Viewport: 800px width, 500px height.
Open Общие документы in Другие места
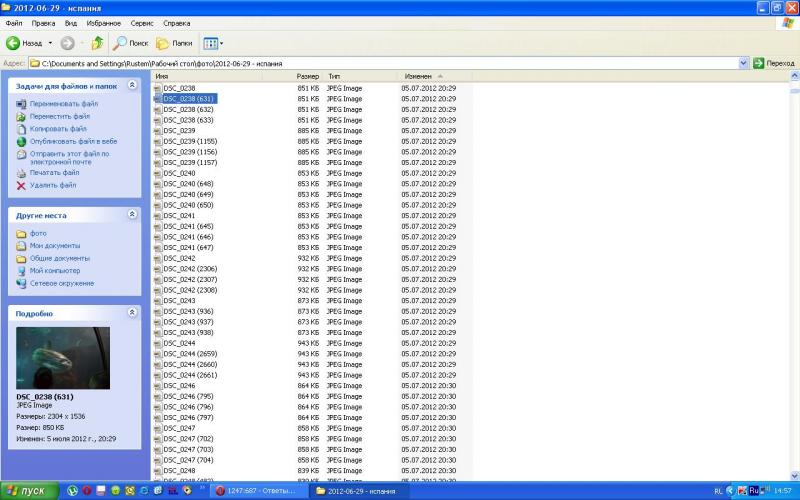[60, 258]
